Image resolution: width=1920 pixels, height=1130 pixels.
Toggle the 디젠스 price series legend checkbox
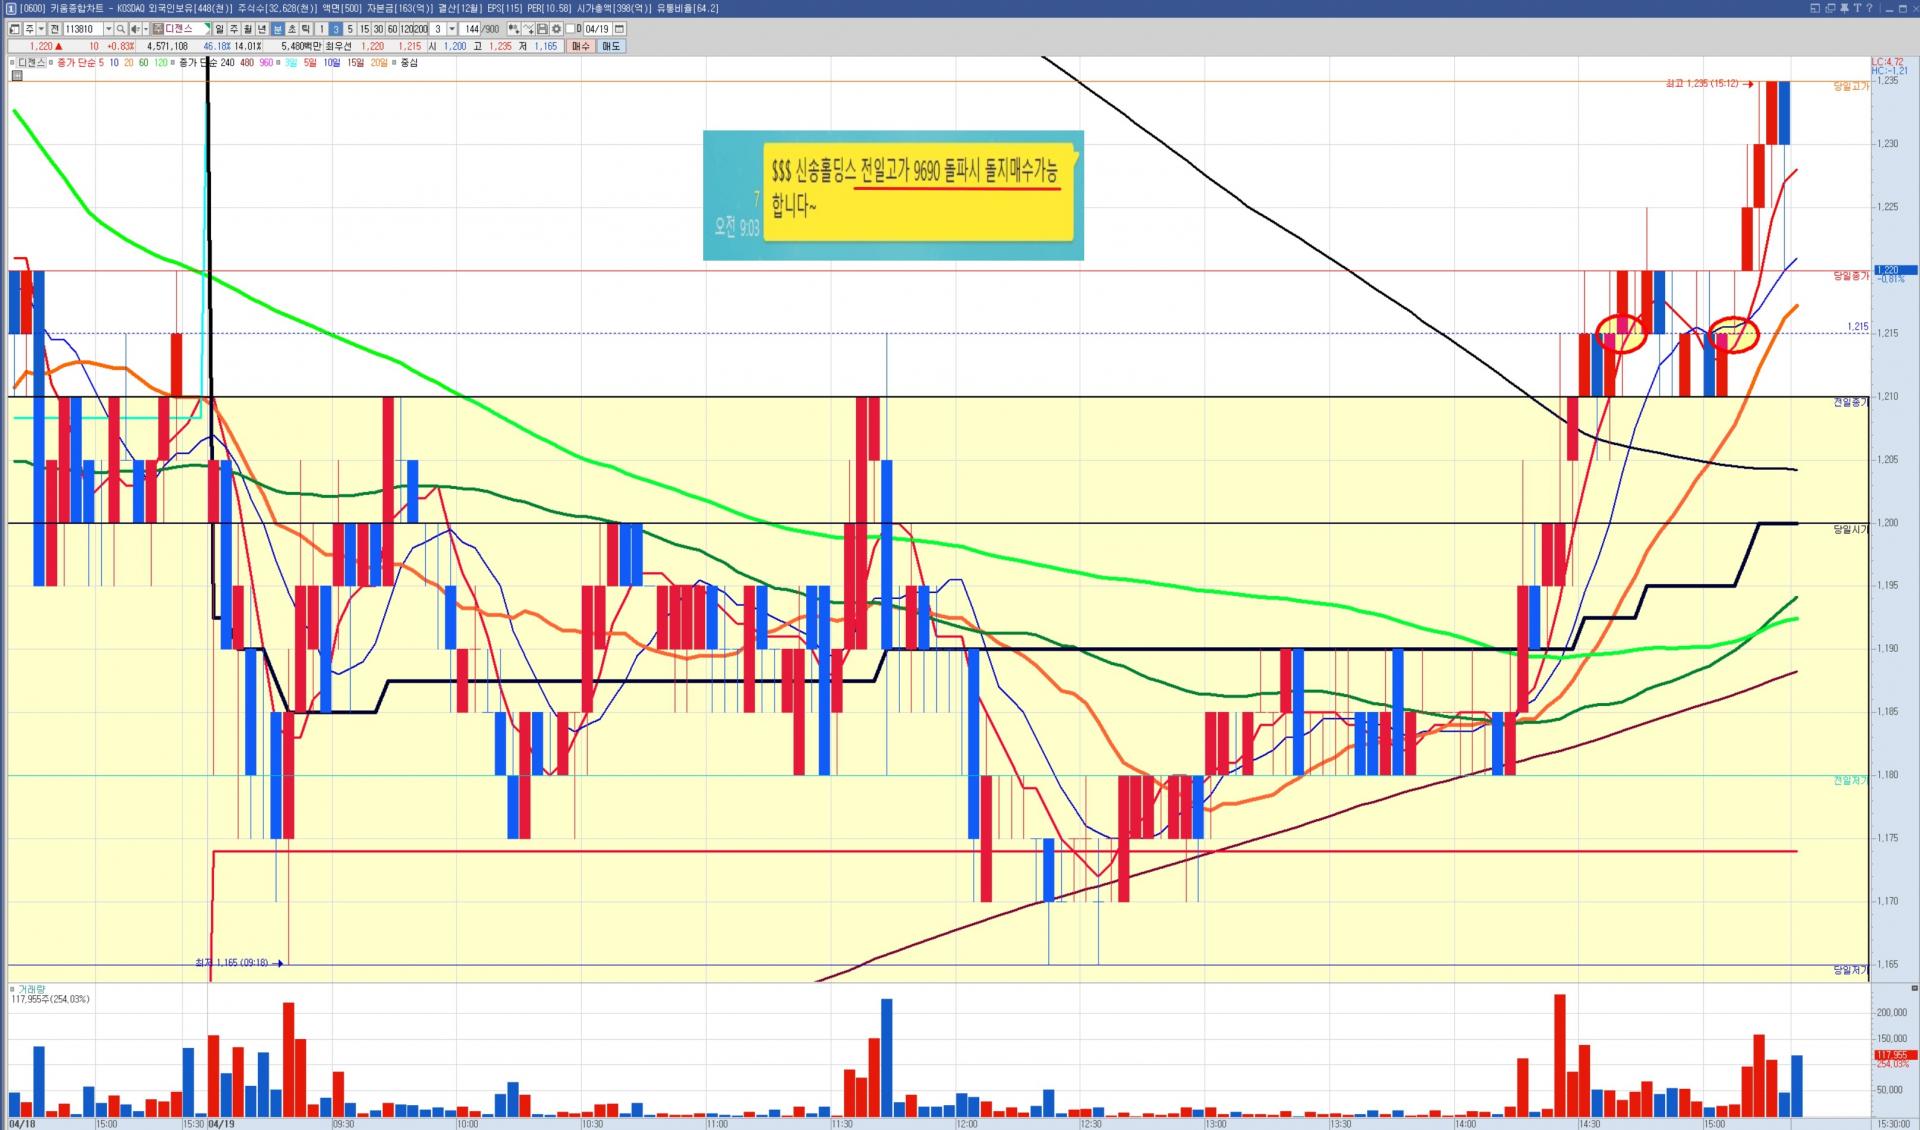coord(12,62)
